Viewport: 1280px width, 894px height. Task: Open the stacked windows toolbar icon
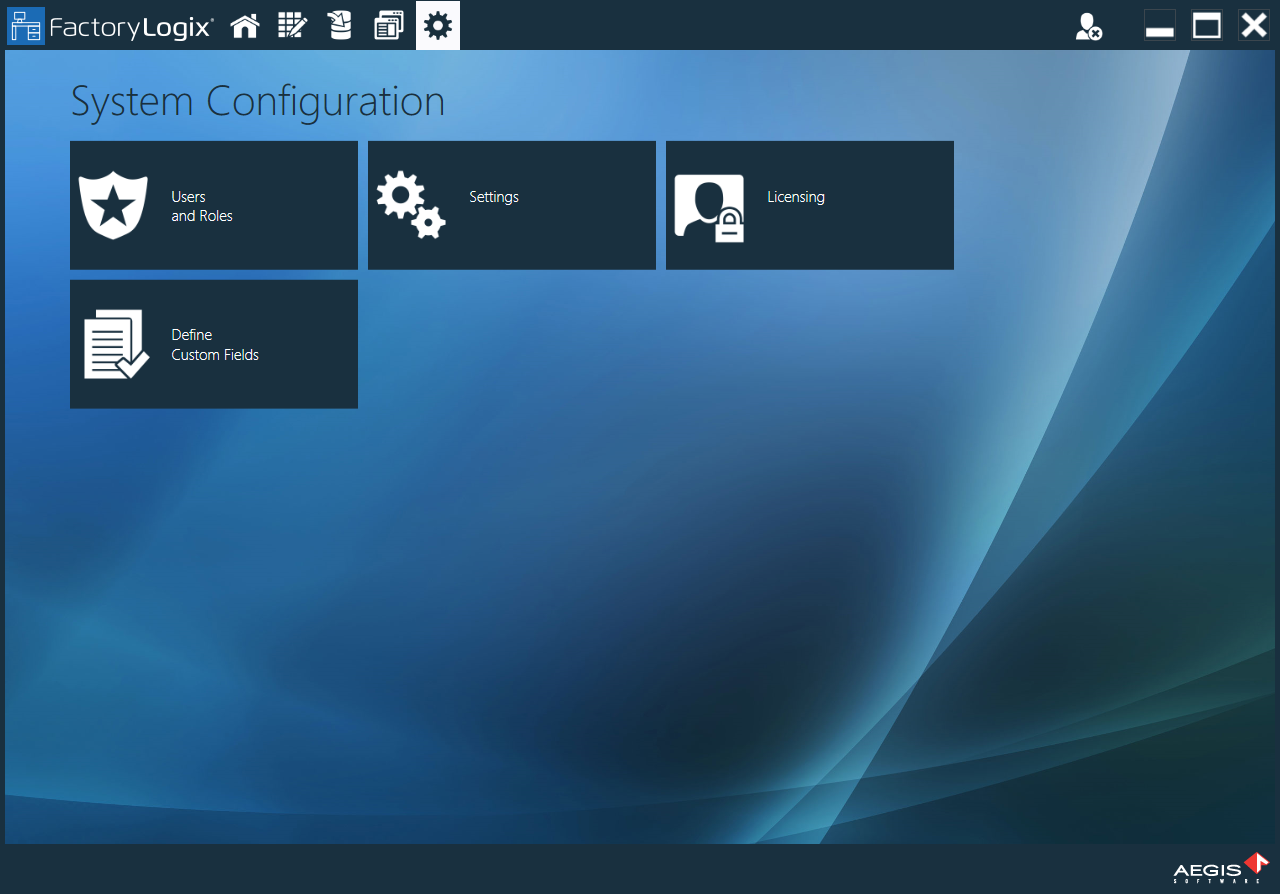pos(388,26)
